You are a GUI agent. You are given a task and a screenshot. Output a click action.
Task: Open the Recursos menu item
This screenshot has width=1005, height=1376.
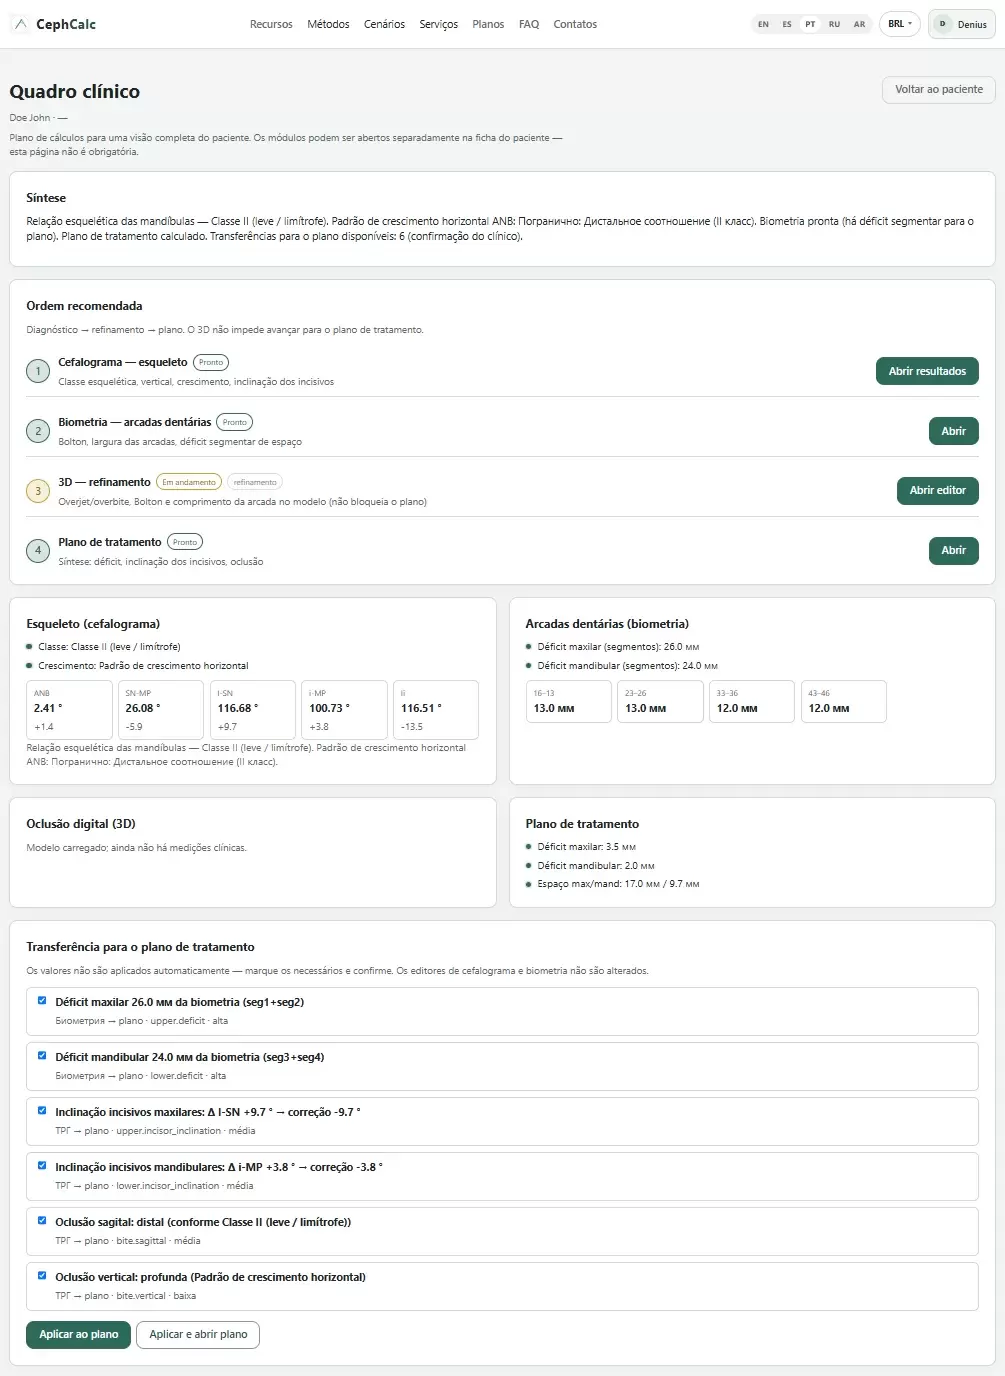coord(271,24)
